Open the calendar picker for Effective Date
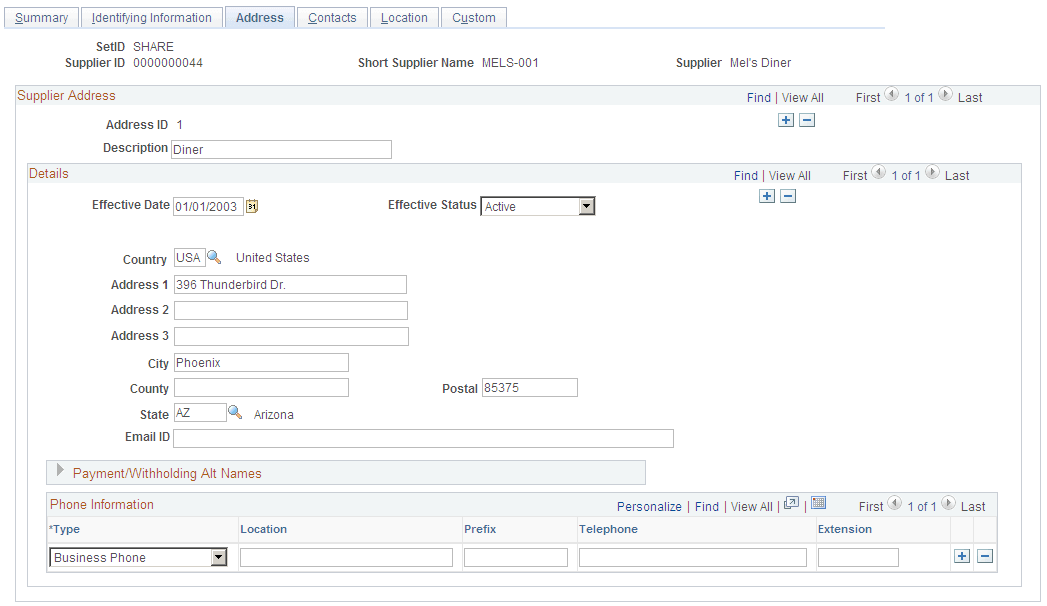 point(252,204)
